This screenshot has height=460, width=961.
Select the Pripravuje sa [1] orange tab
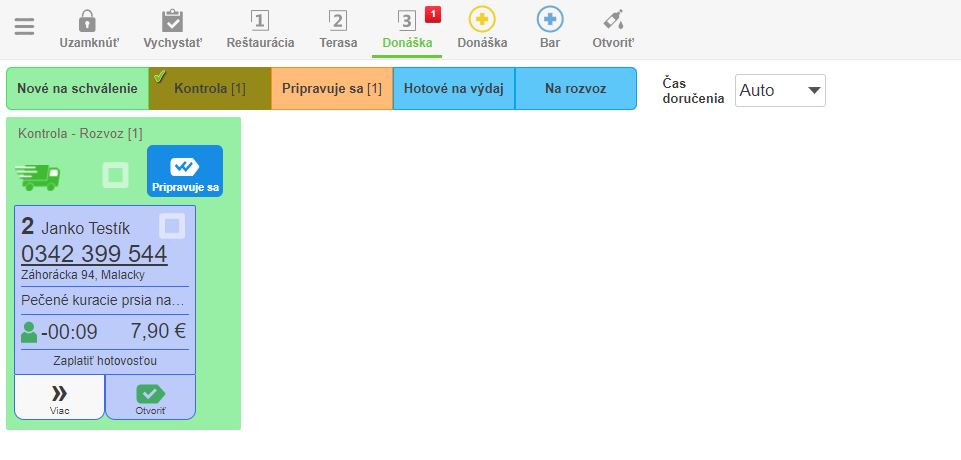pyautogui.click(x=331, y=89)
